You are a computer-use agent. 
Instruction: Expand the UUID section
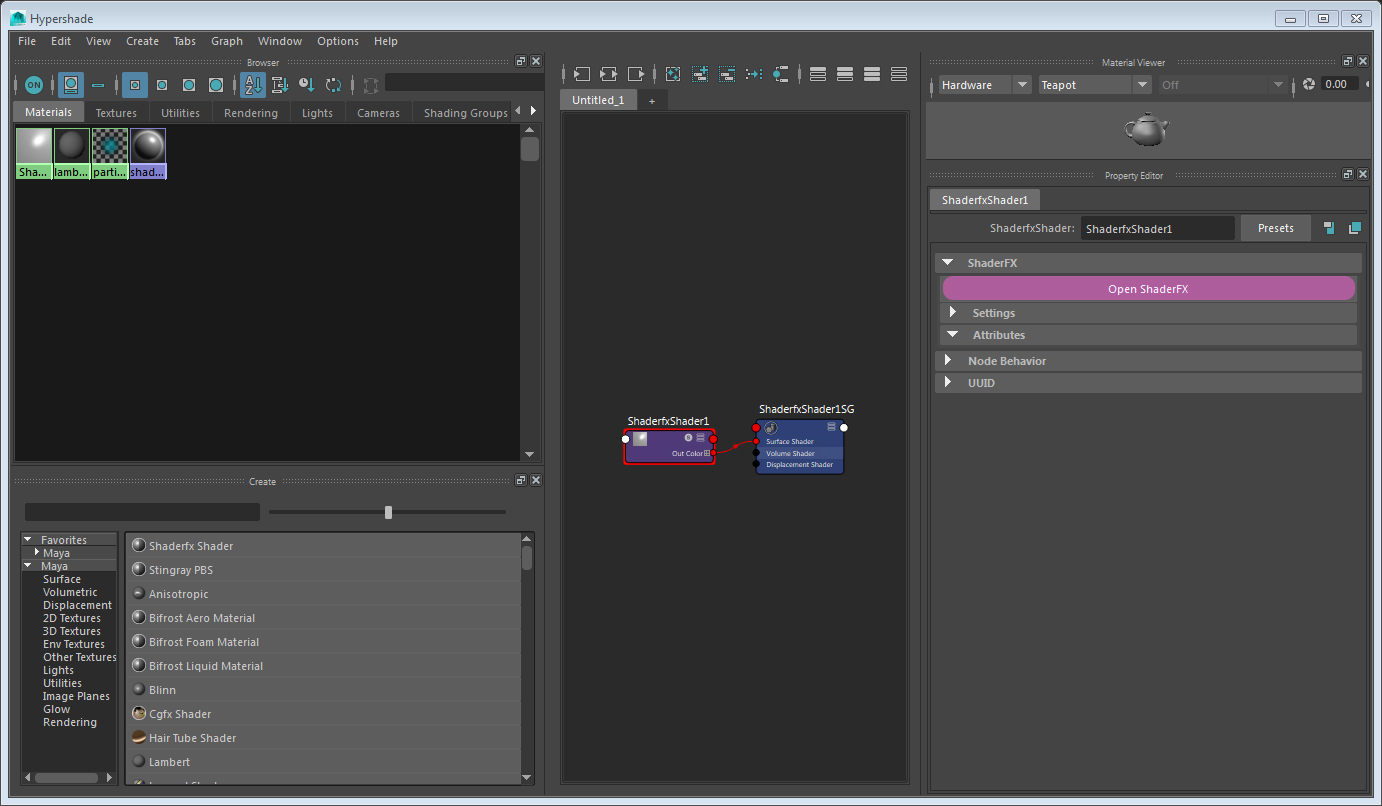click(x=947, y=382)
